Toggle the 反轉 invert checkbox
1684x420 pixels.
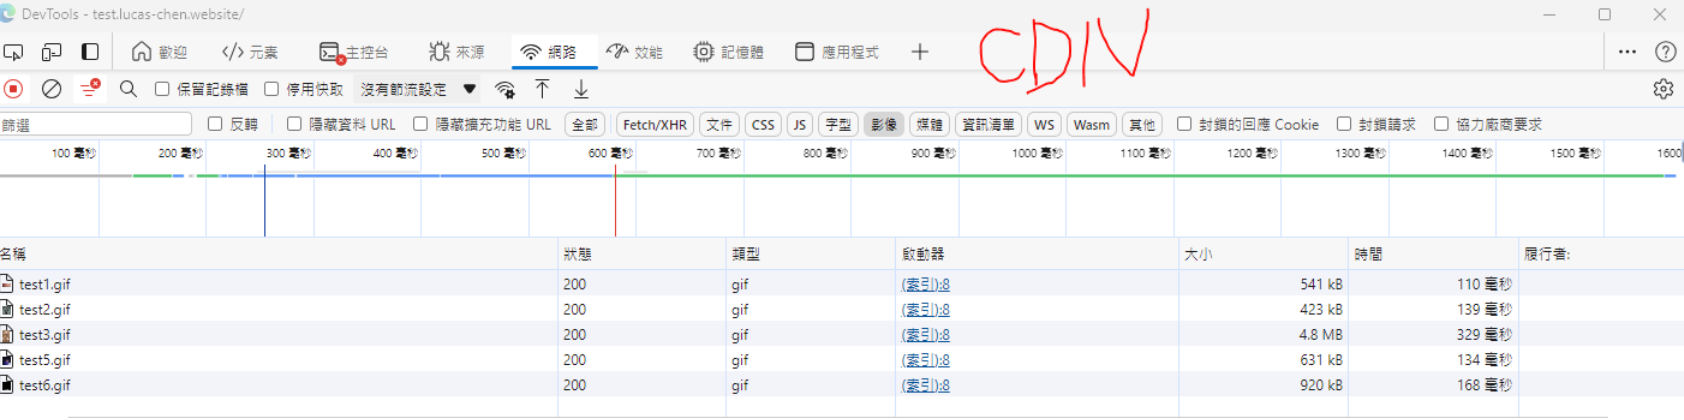pyautogui.click(x=215, y=124)
